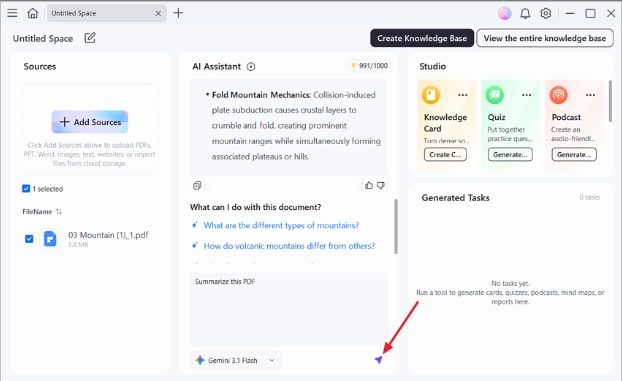Click the Create C... button on Knowledge Card
This screenshot has width=622, height=381.
(x=445, y=154)
